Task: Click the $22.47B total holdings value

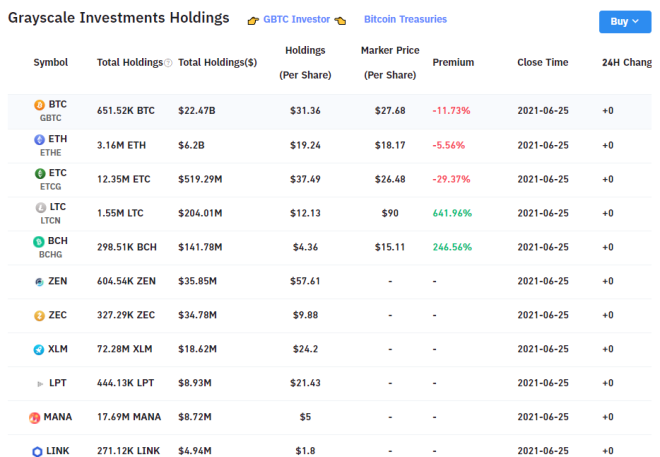Action: pos(197,111)
